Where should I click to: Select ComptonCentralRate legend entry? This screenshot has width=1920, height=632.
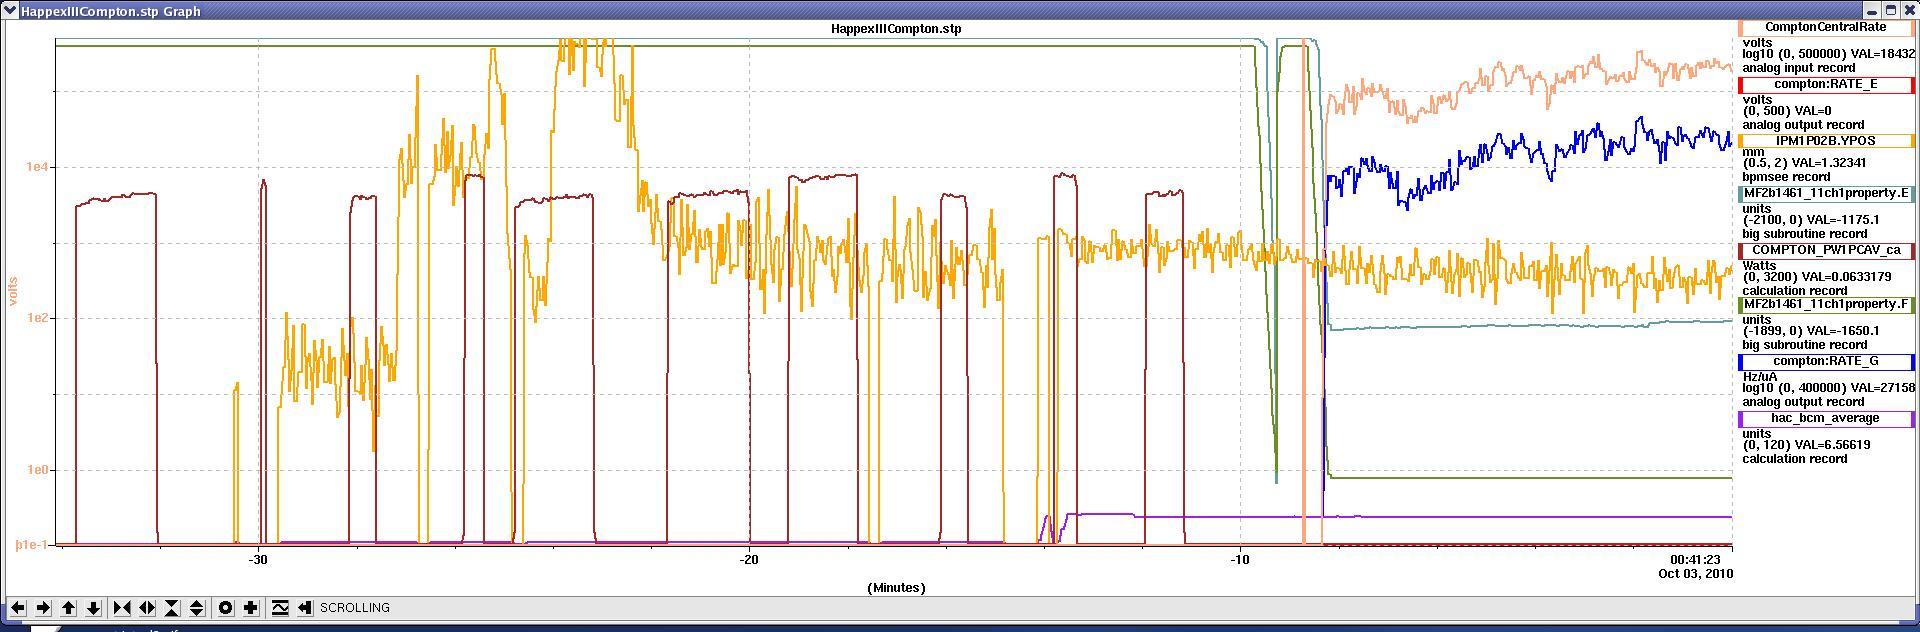[x=1826, y=27]
